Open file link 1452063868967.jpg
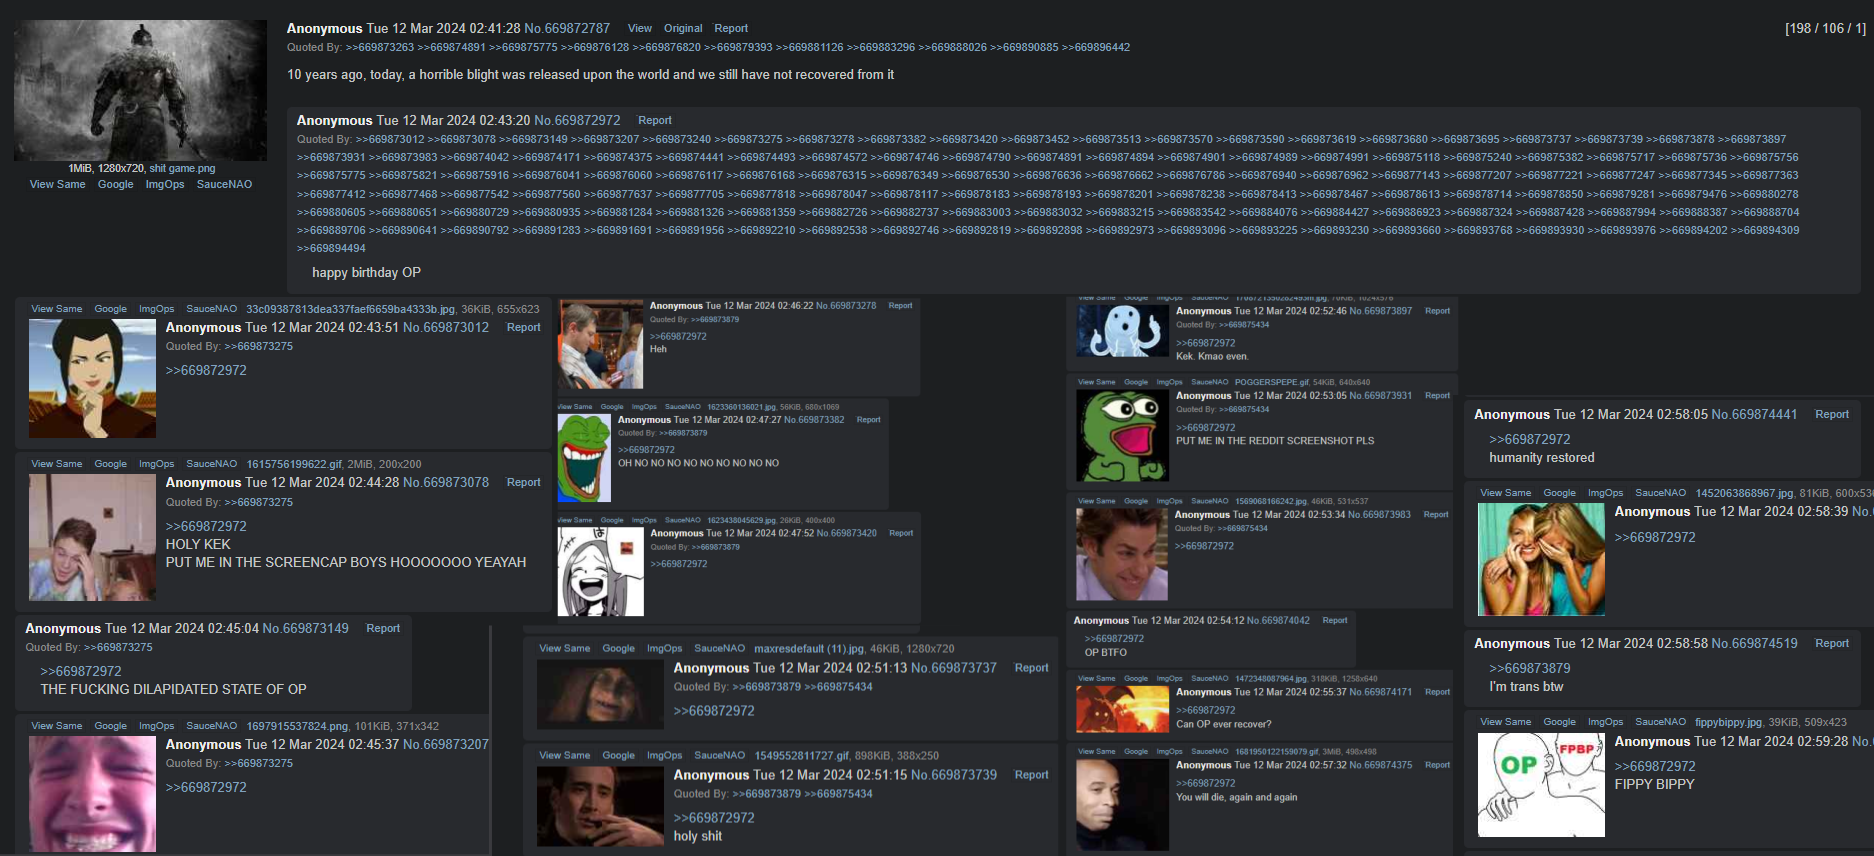Image resolution: width=1874 pixels, height=856 pixels. coord(1743,493)
